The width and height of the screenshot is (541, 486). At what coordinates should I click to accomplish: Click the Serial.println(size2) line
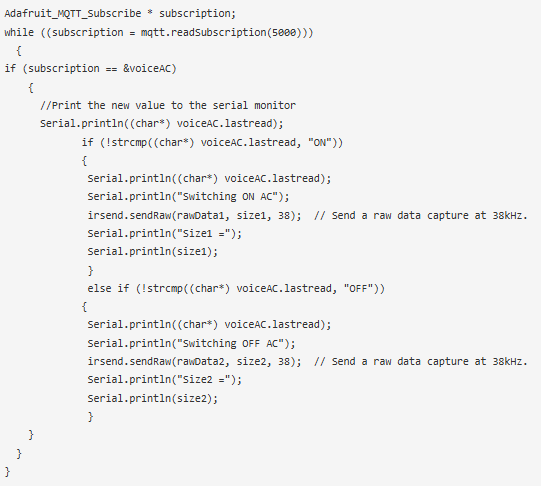(x=153, y=398)
